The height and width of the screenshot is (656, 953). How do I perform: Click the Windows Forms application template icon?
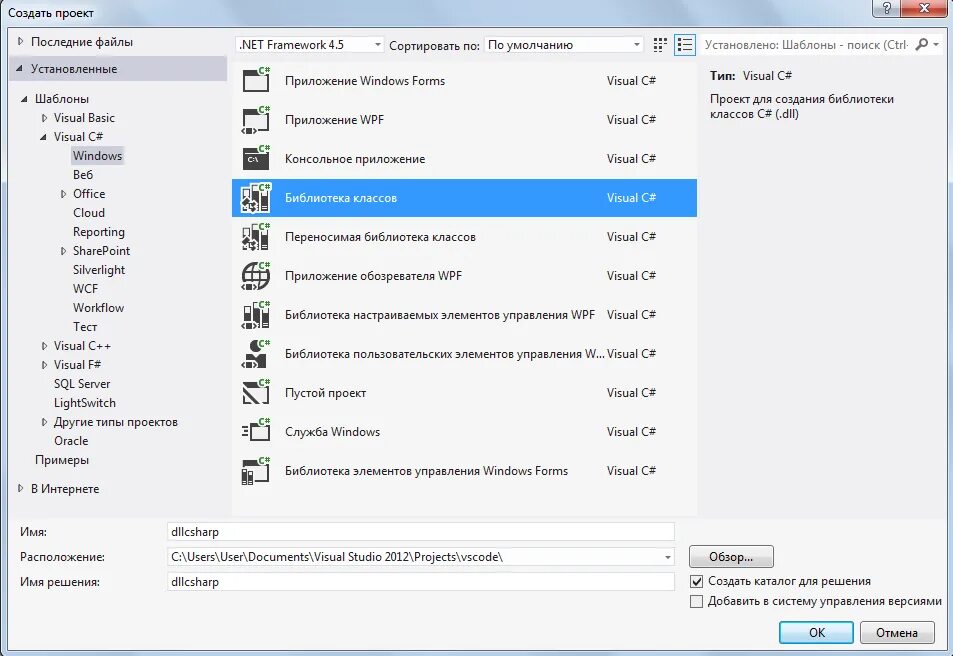256,80
